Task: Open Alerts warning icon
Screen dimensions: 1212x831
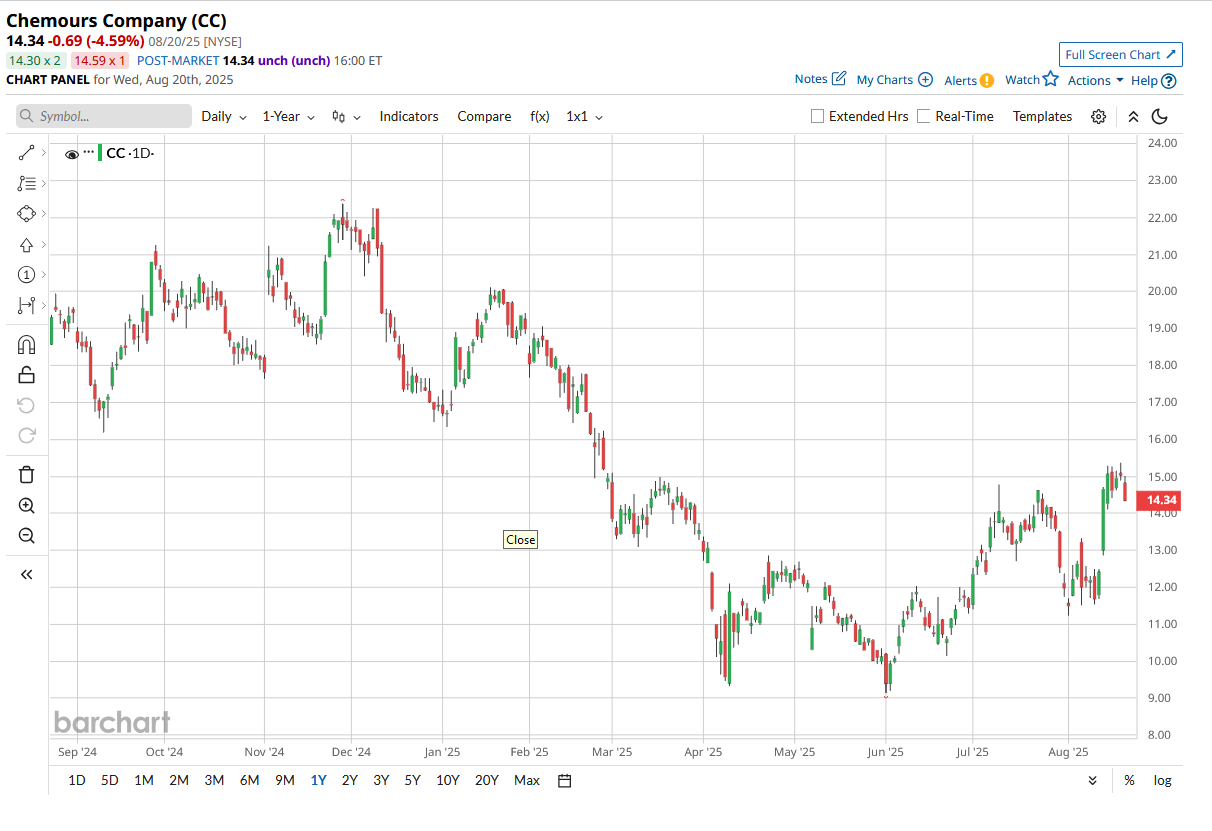Action: click(987, 80)
